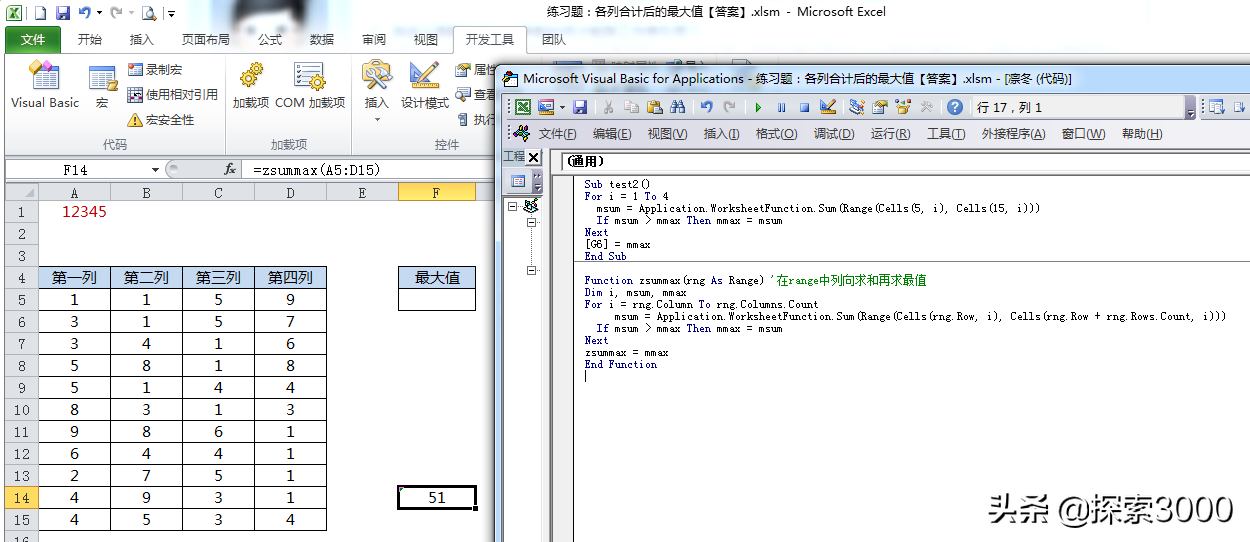This screenshot has width=1250, height=542.
Task: Toggle 设计模式 design mode
Action: point(425,85)
